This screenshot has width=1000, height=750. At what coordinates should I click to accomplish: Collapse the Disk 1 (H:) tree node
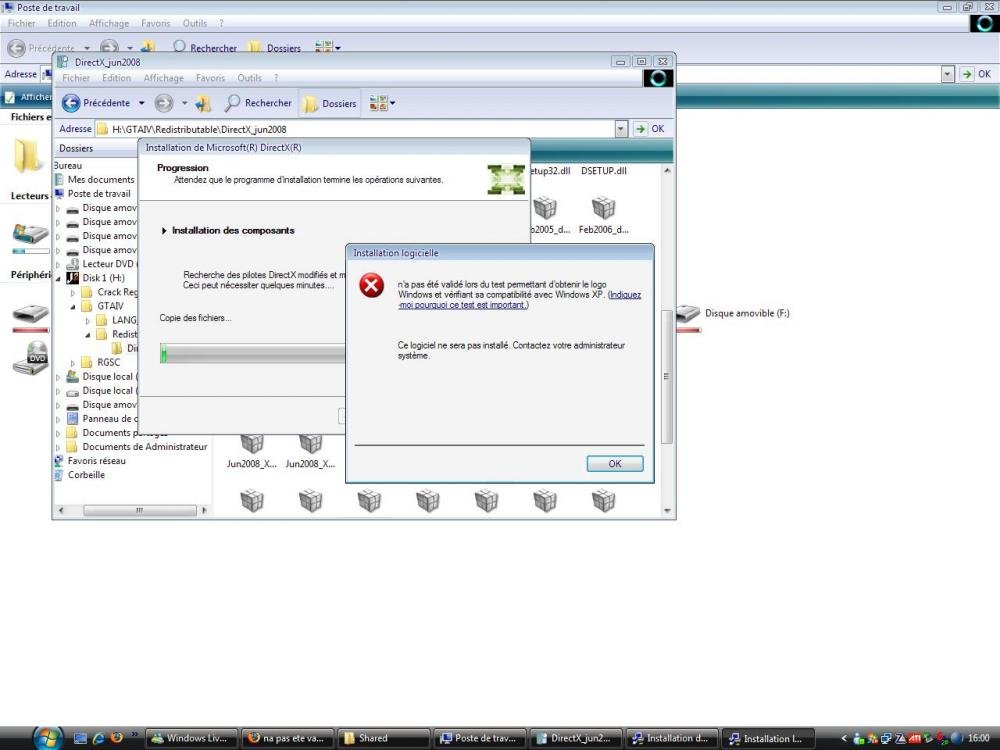[x=59, y=279]
